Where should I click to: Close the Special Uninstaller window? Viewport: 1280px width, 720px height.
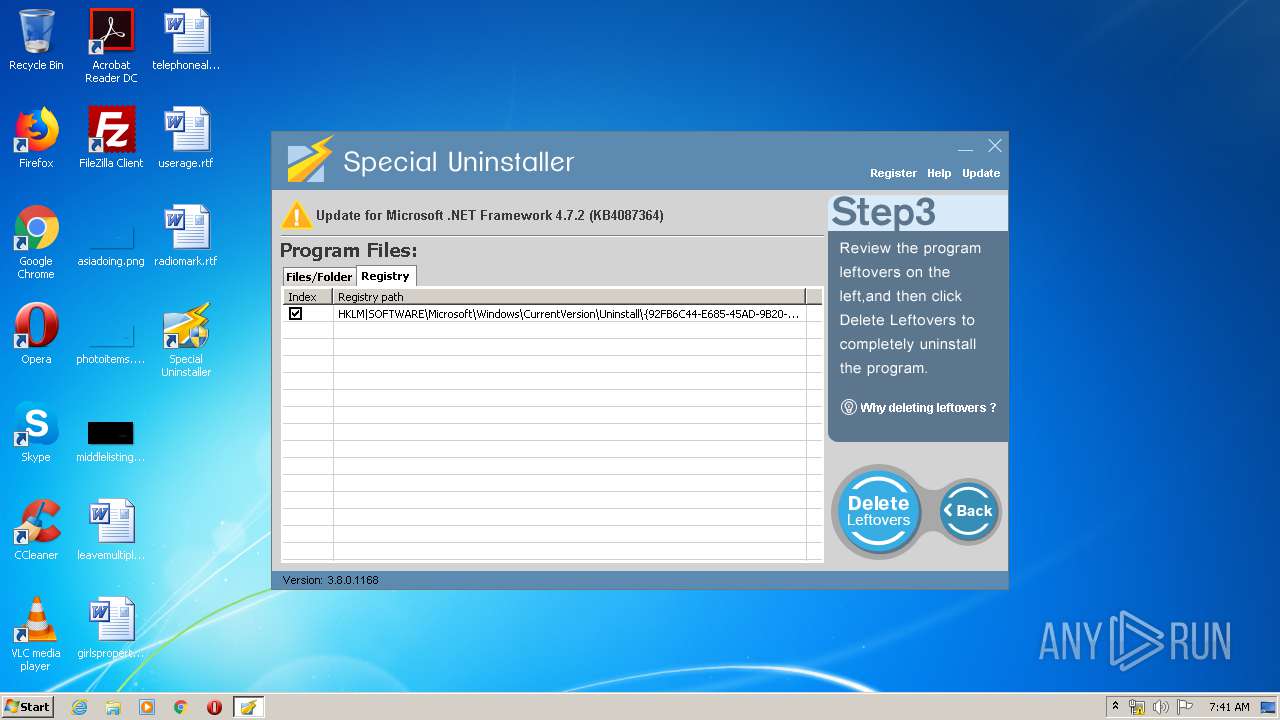pos(995,146)
